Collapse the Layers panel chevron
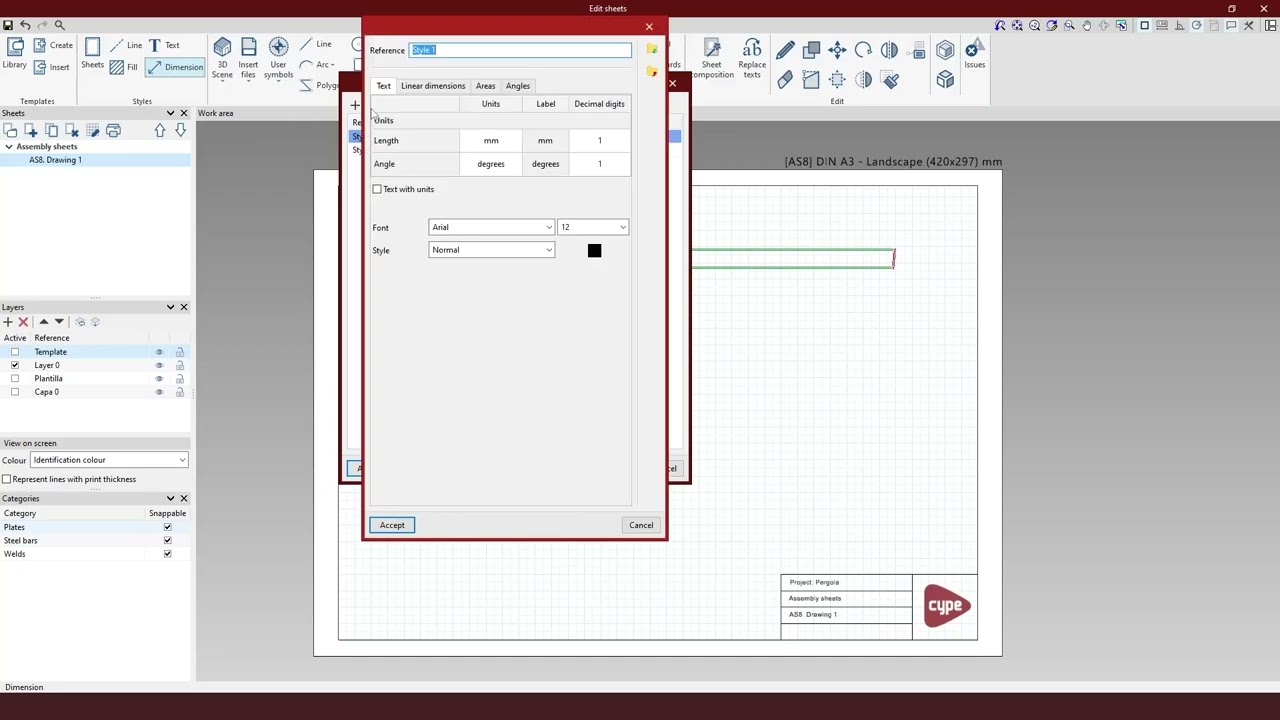 tap(170, 307)
